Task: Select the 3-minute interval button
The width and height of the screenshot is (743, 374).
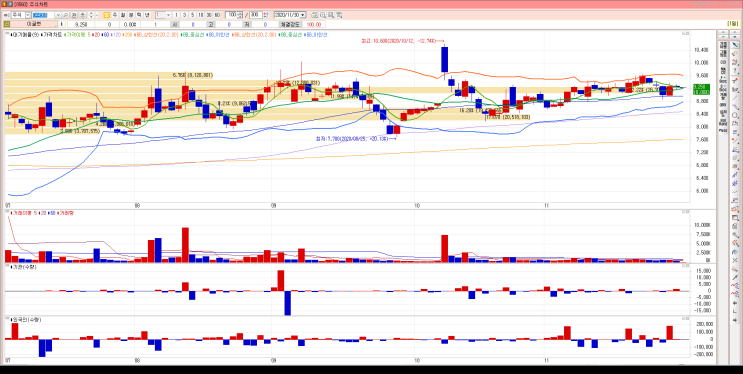Action: click(184, 15)
